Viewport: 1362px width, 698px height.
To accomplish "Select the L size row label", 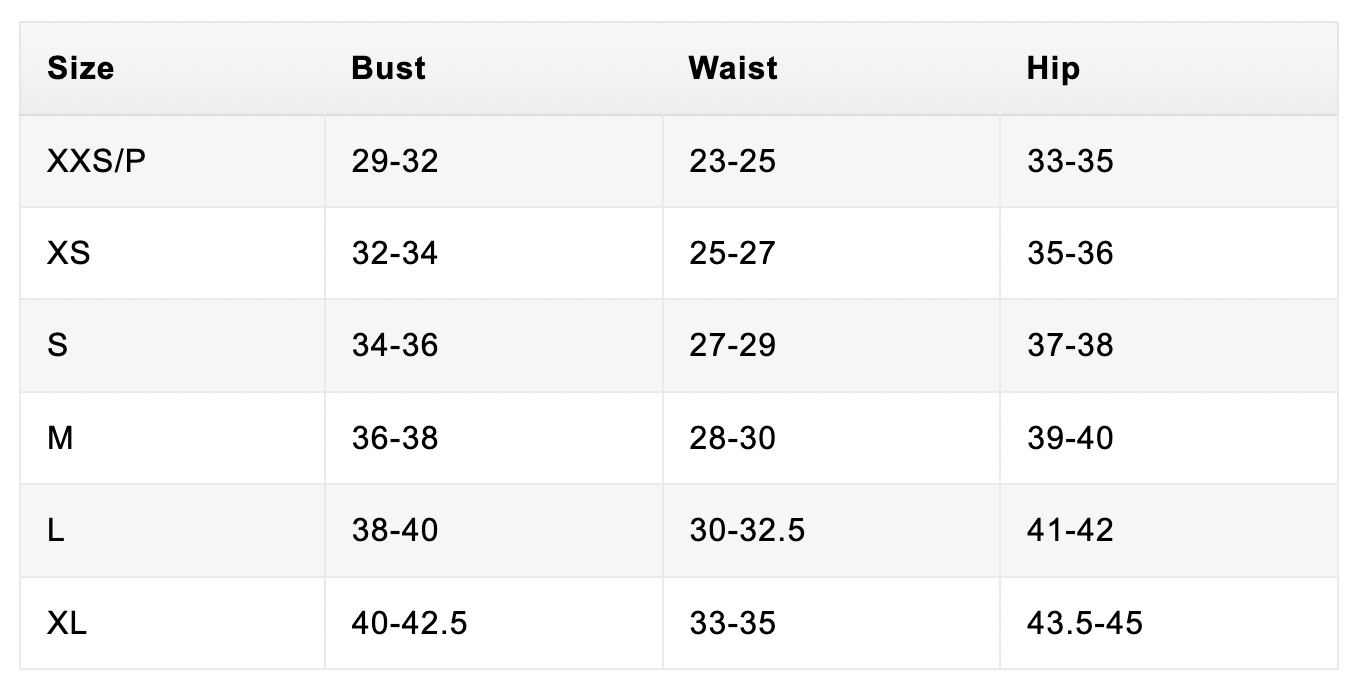I will tap(56, 530).
